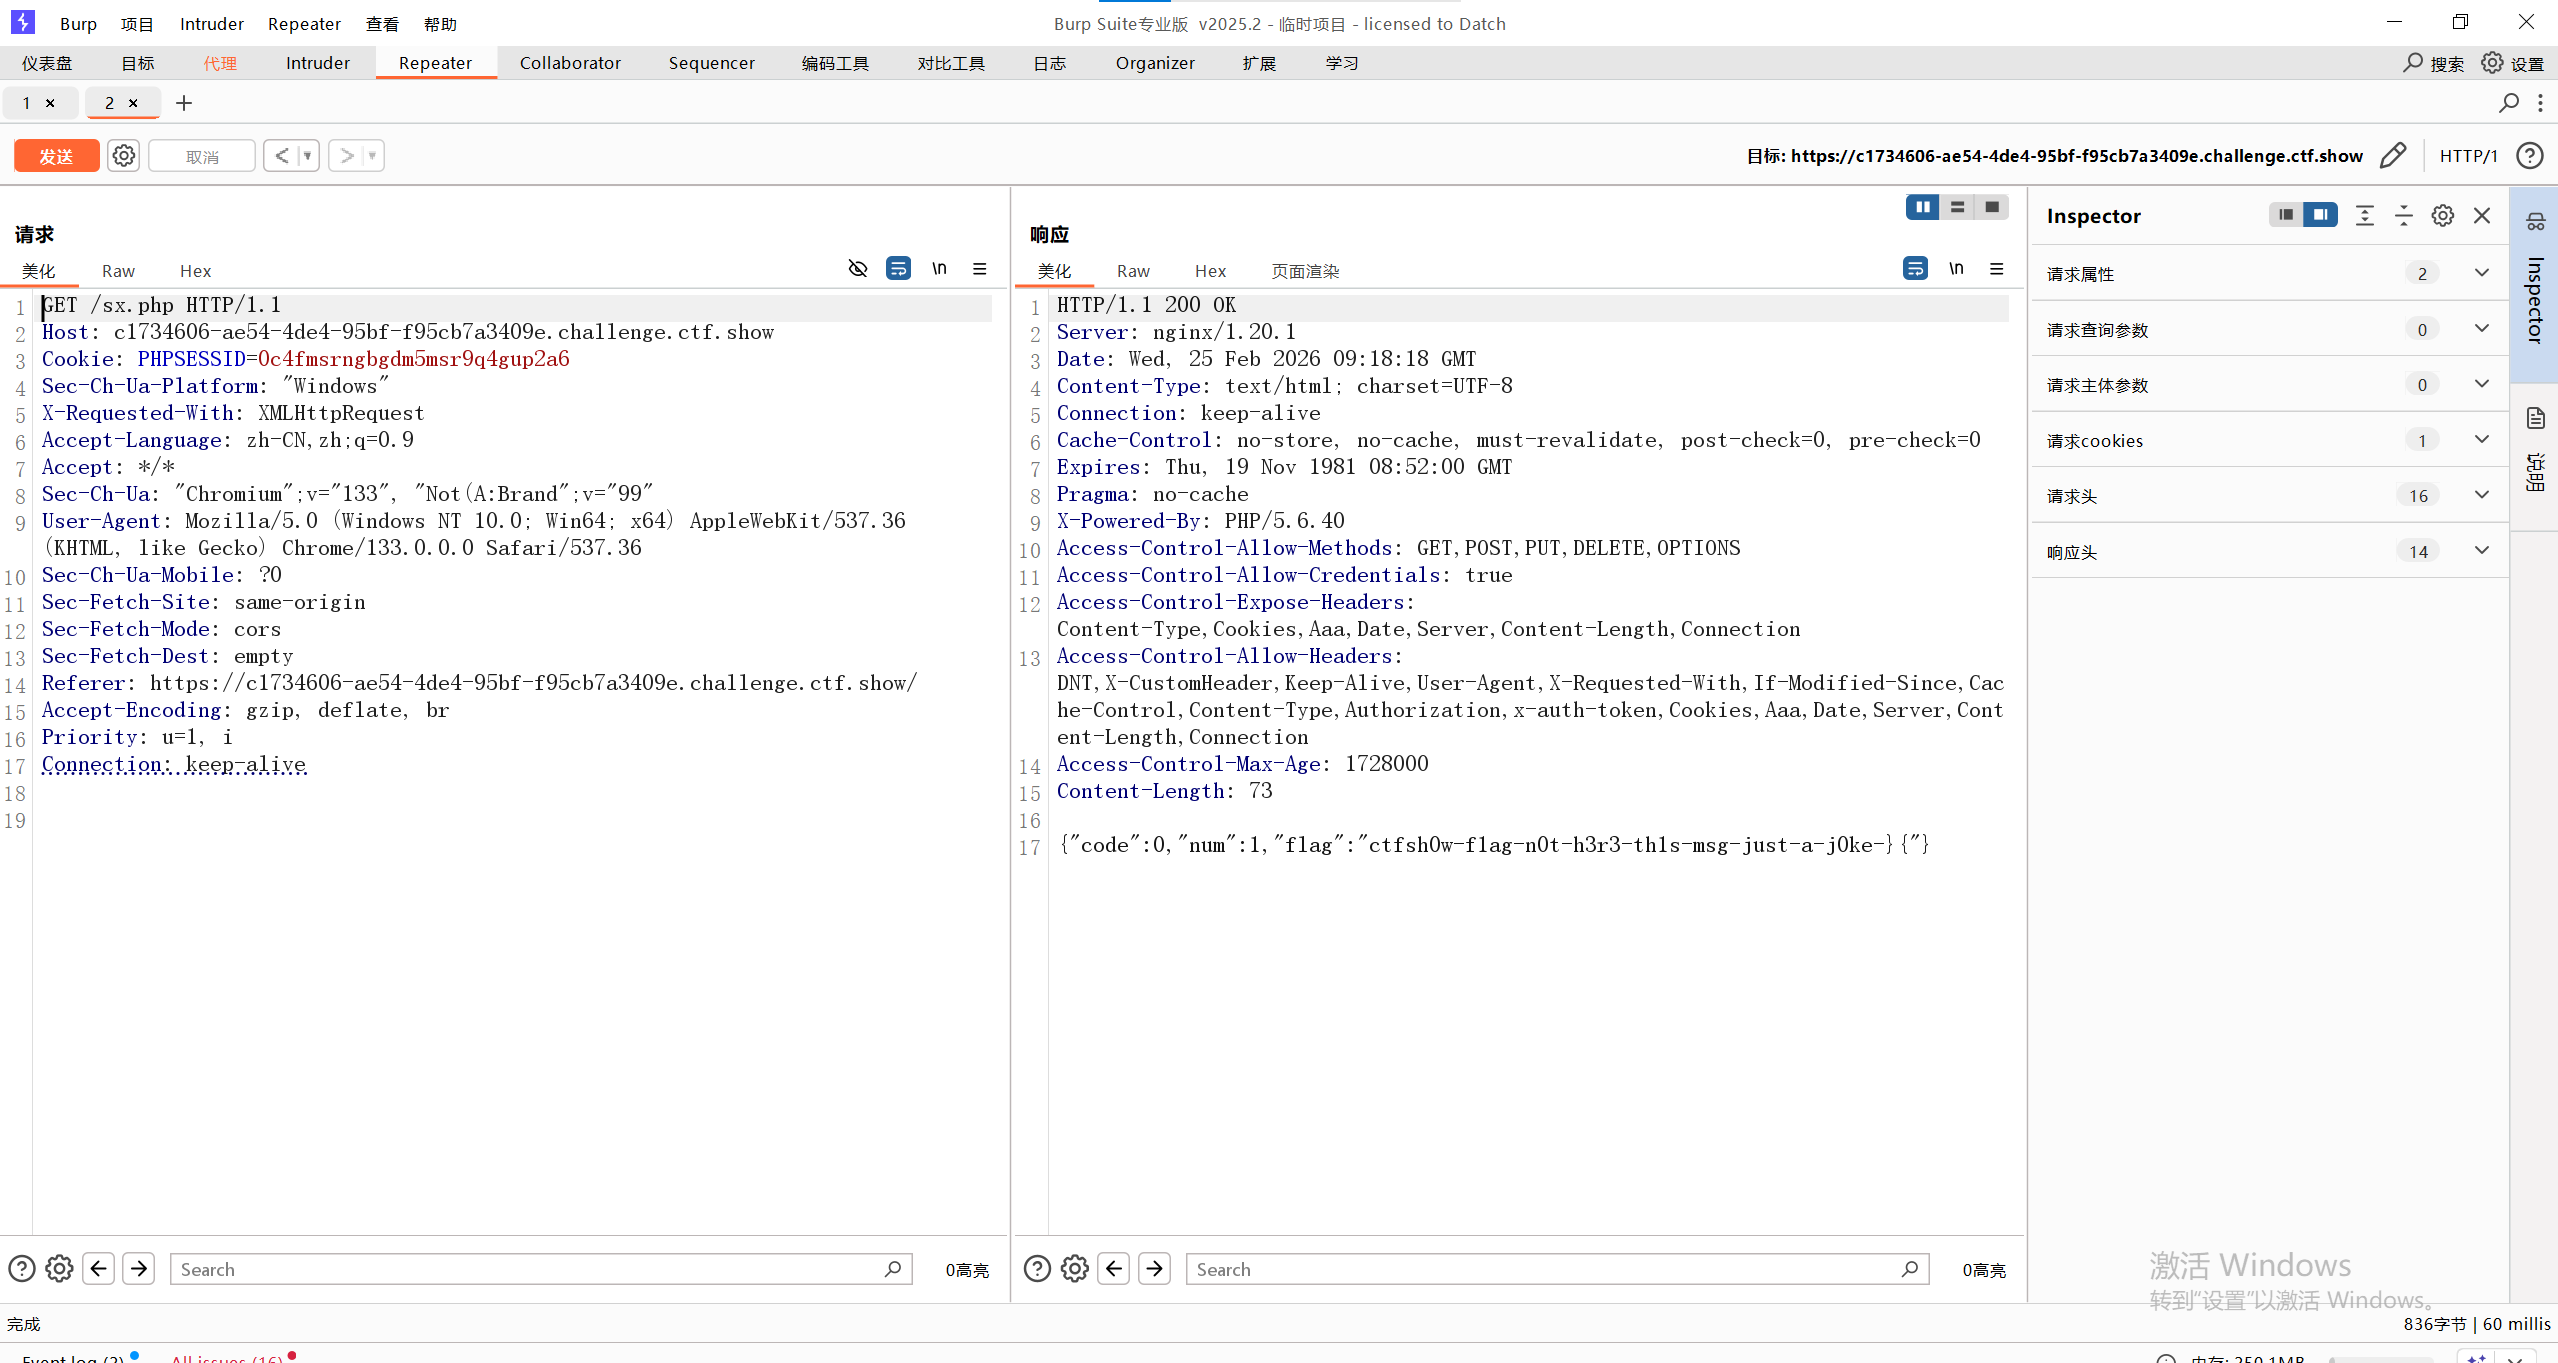Screen dimensions: 2558x1363
Task: Click the pencil icon to edit target
Action: pyautogui.click(x=2393, y=156)
